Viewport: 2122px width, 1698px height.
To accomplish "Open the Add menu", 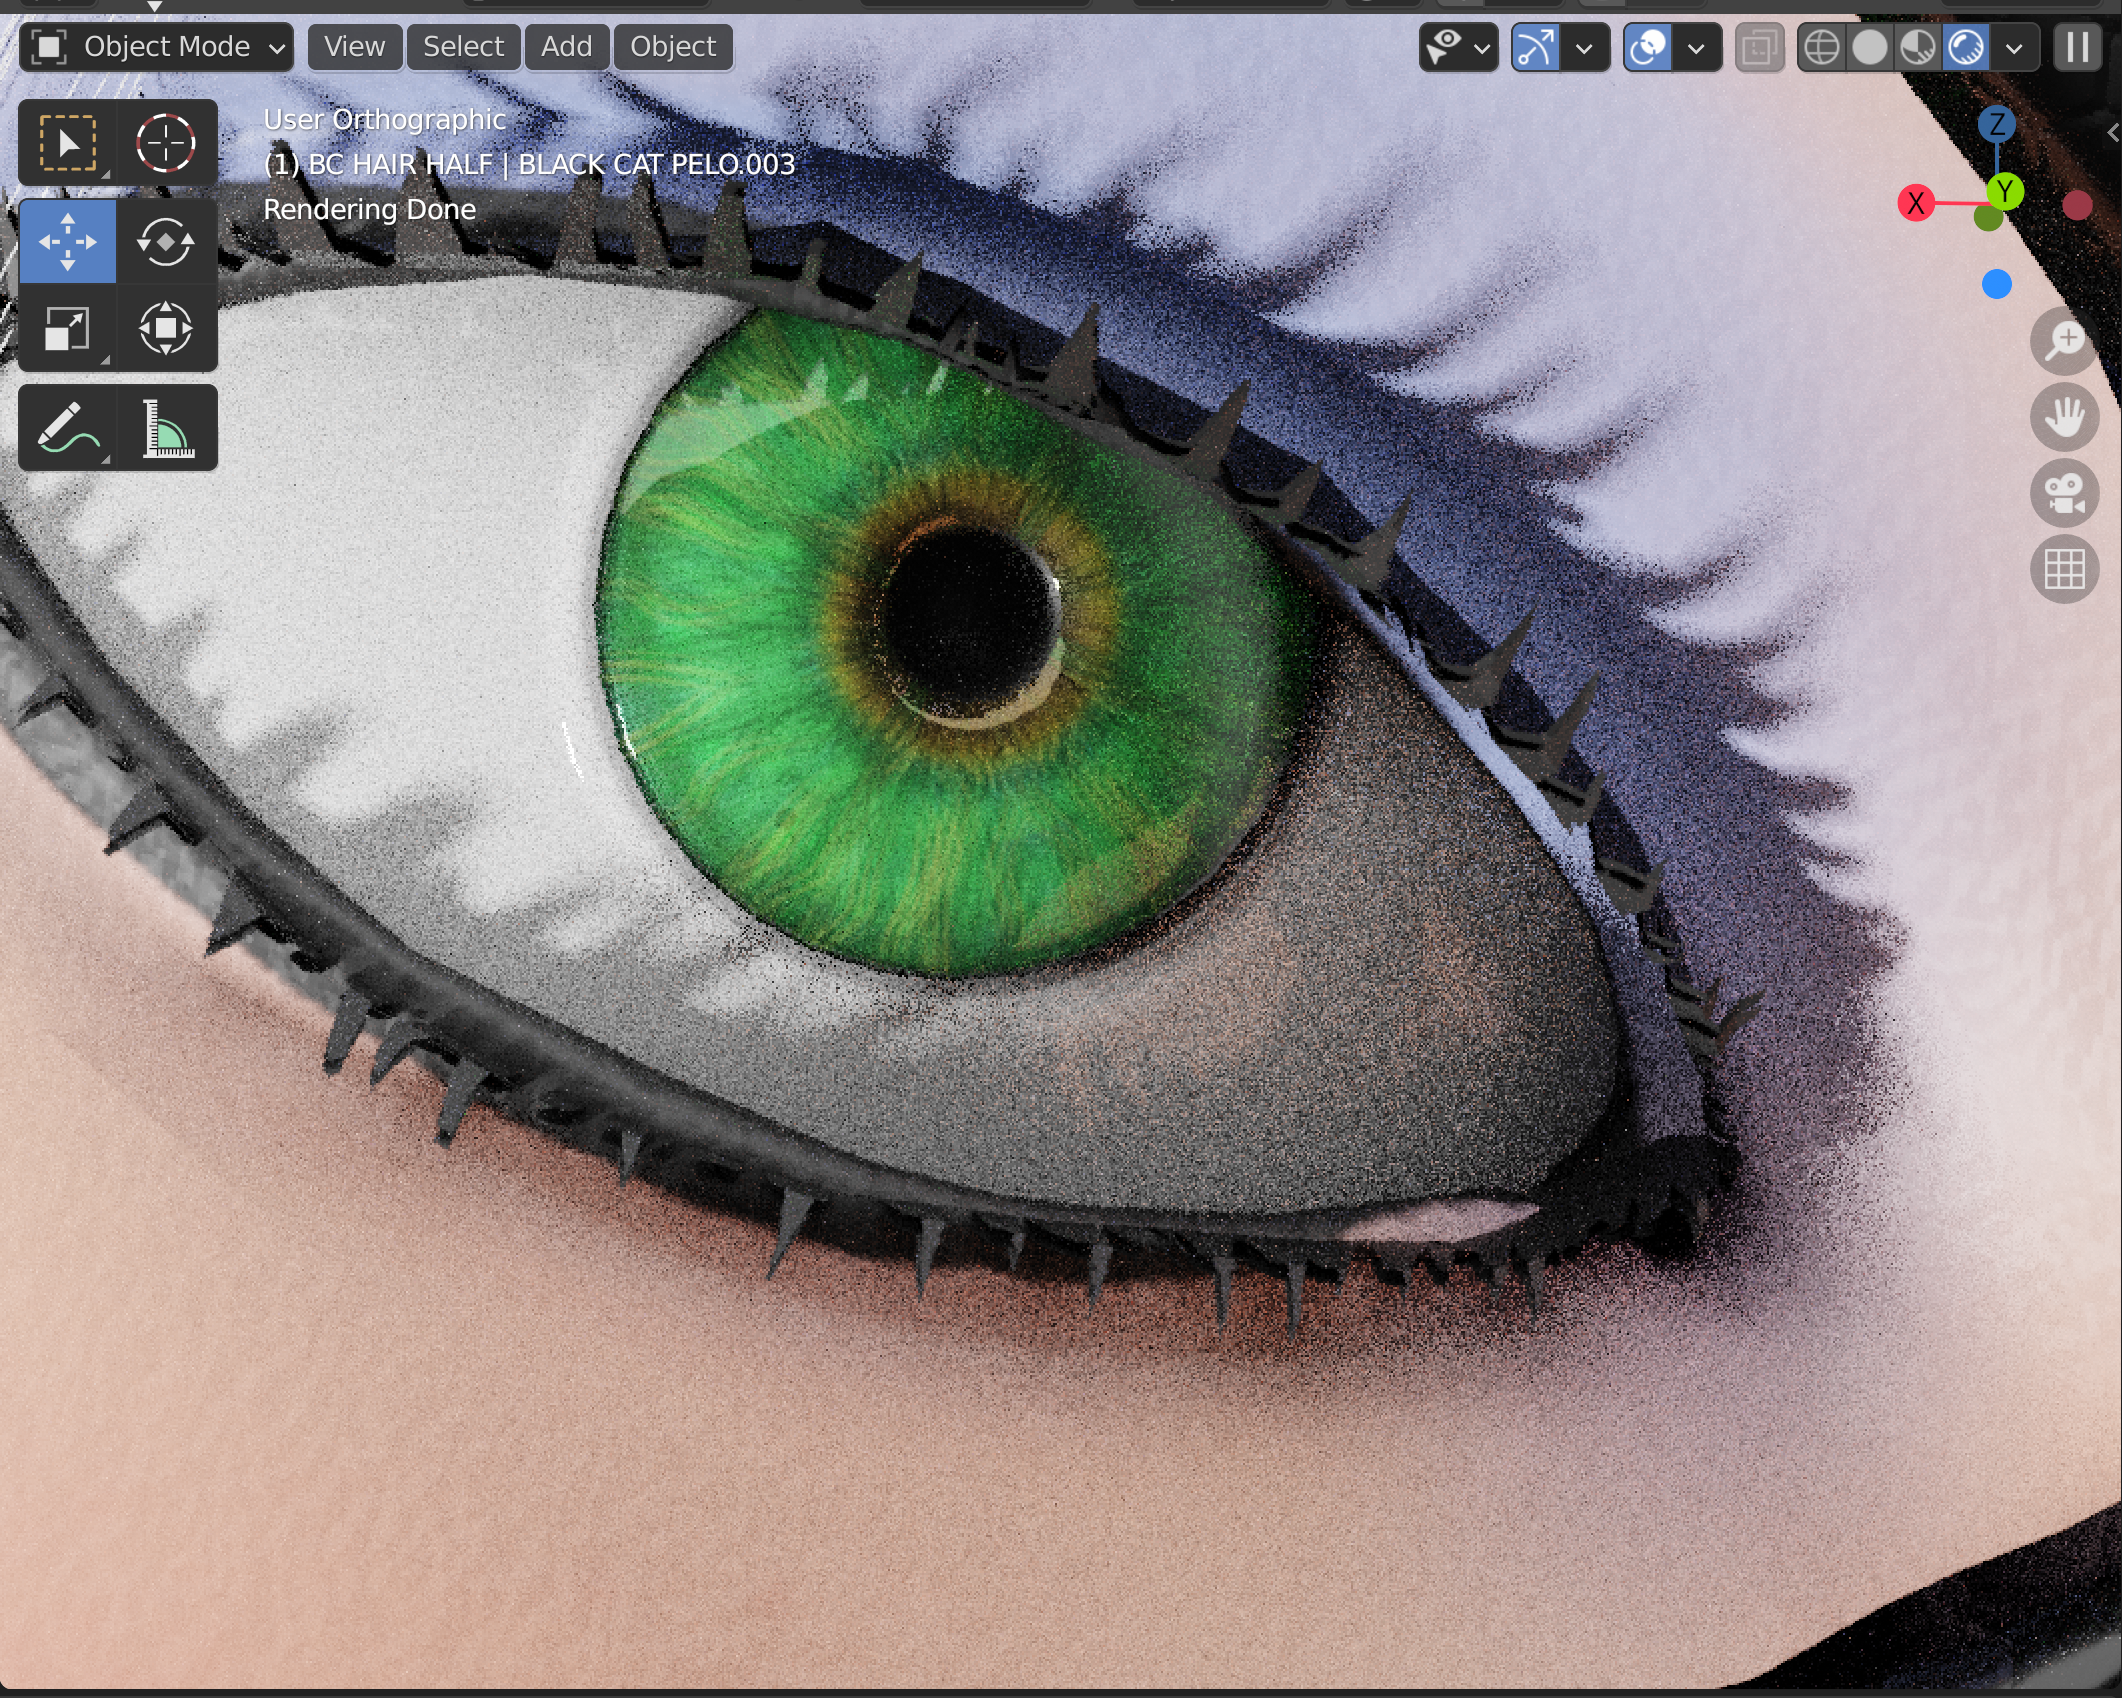I will tap(566, 47).
